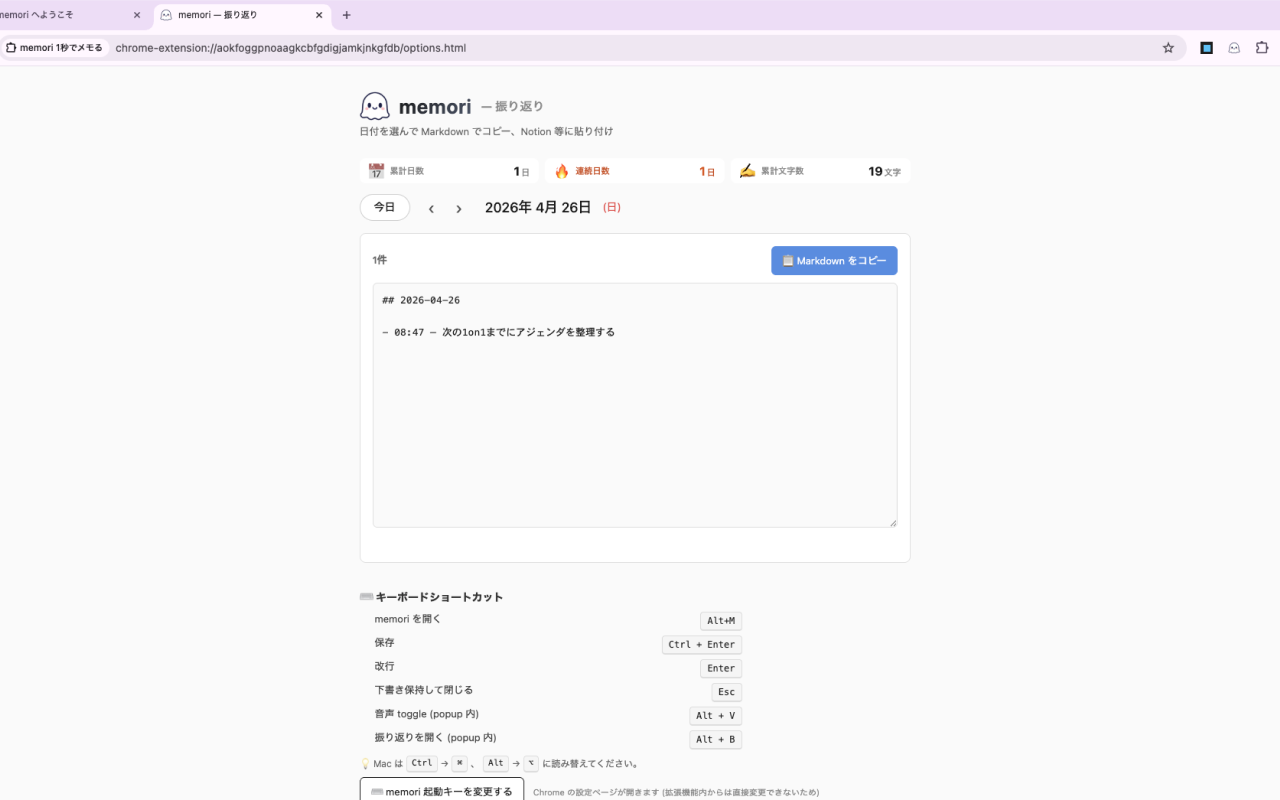
Task: Close the memori へようこそ tab
Action: pyautogui.click(x=137, y=15)
